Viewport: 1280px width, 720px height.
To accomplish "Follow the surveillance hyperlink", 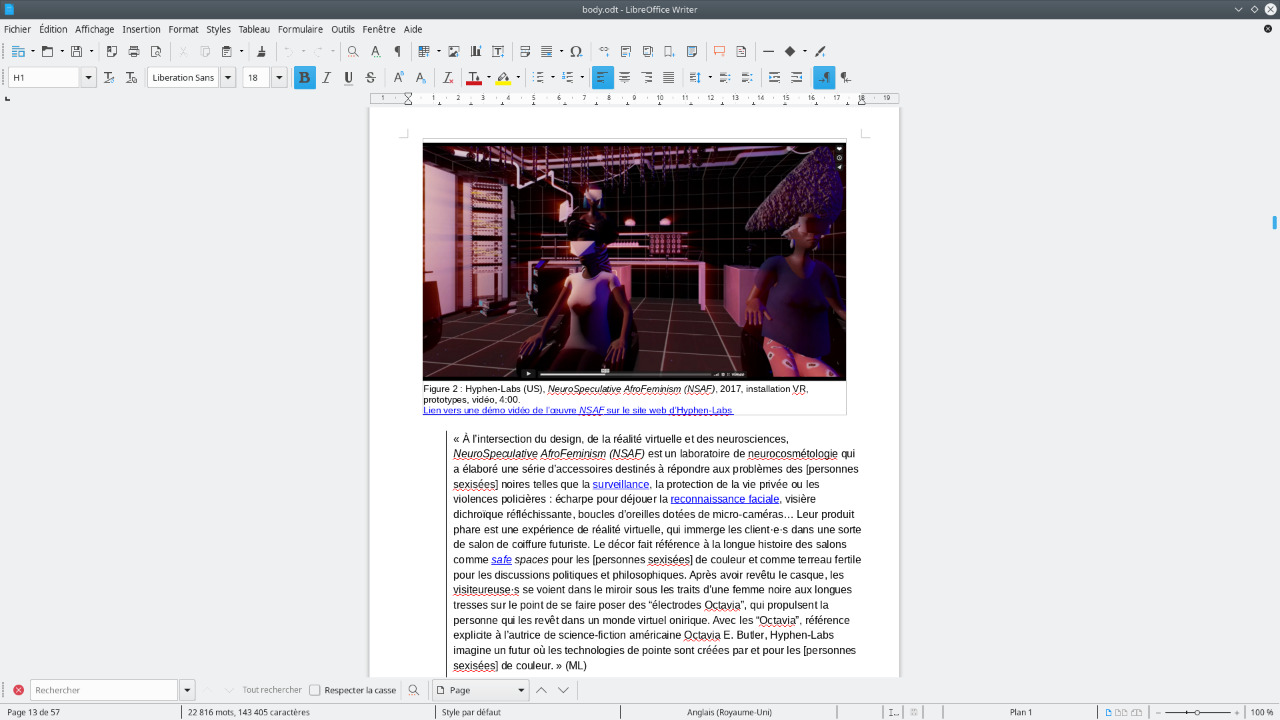I will pyautogui.click(x=621, y=484).
